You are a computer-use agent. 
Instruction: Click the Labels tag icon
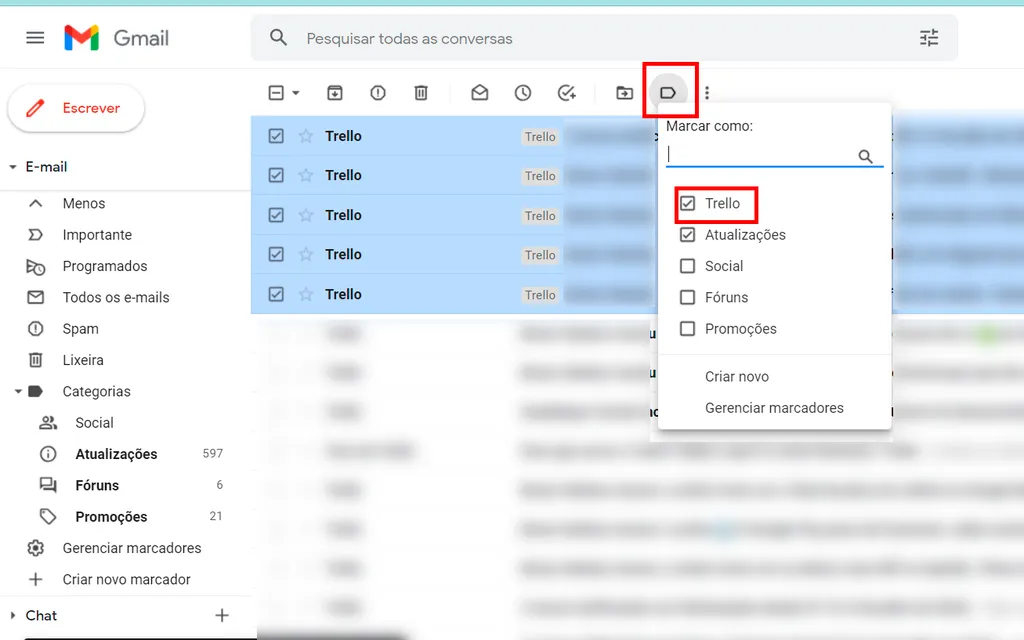tap(667, 93)
